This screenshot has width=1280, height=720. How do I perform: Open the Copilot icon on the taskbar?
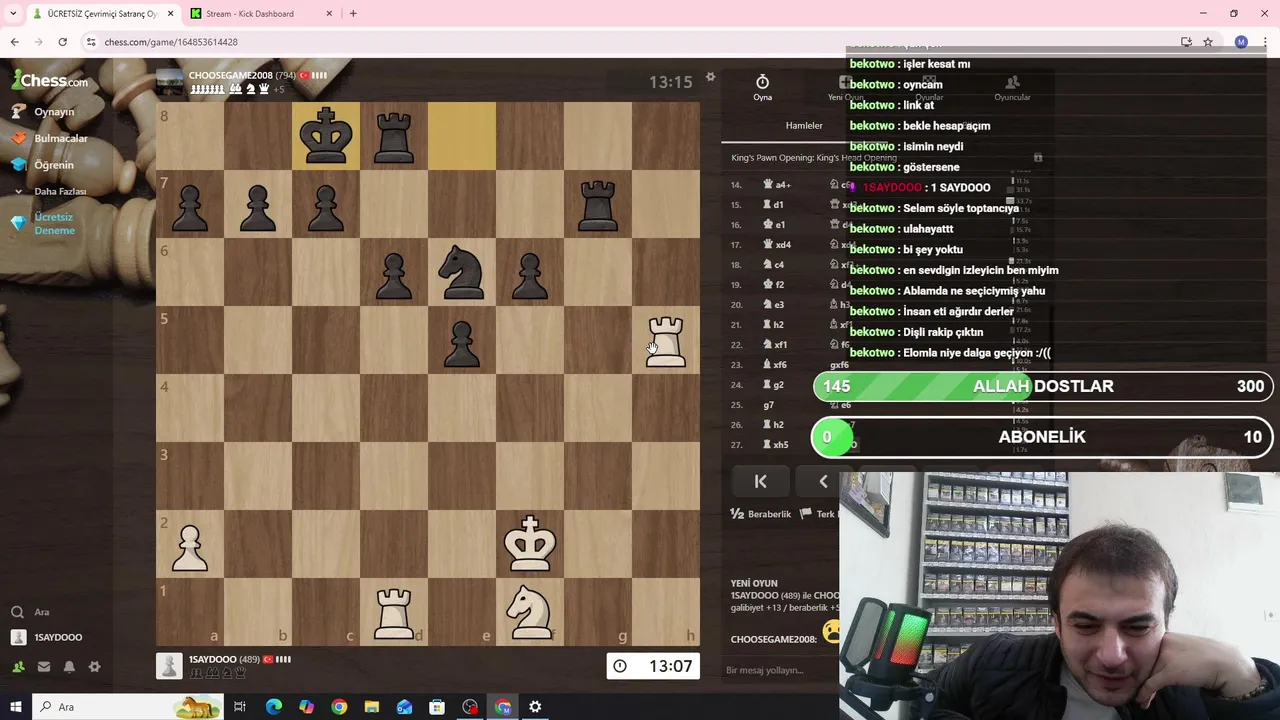306,707
